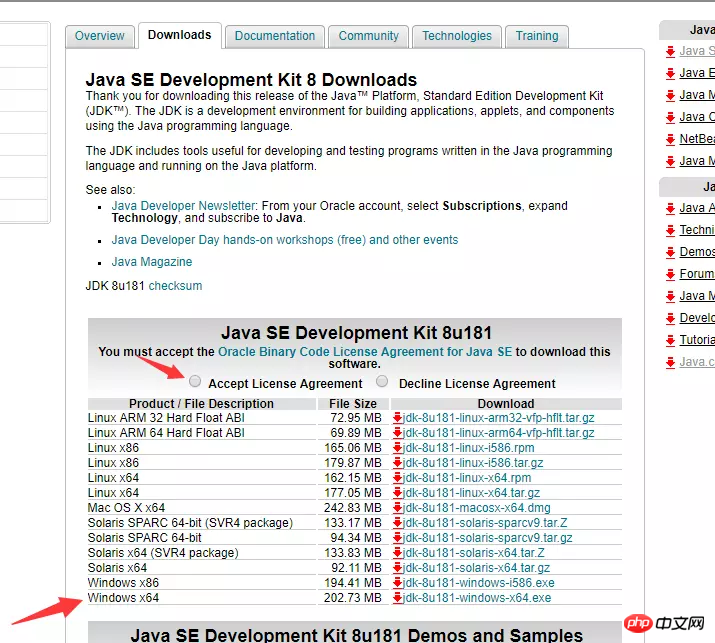This screenshot has width=715, height=643.
Task: Select the 'Windows x86' product description cell
Action: (202, 583)
